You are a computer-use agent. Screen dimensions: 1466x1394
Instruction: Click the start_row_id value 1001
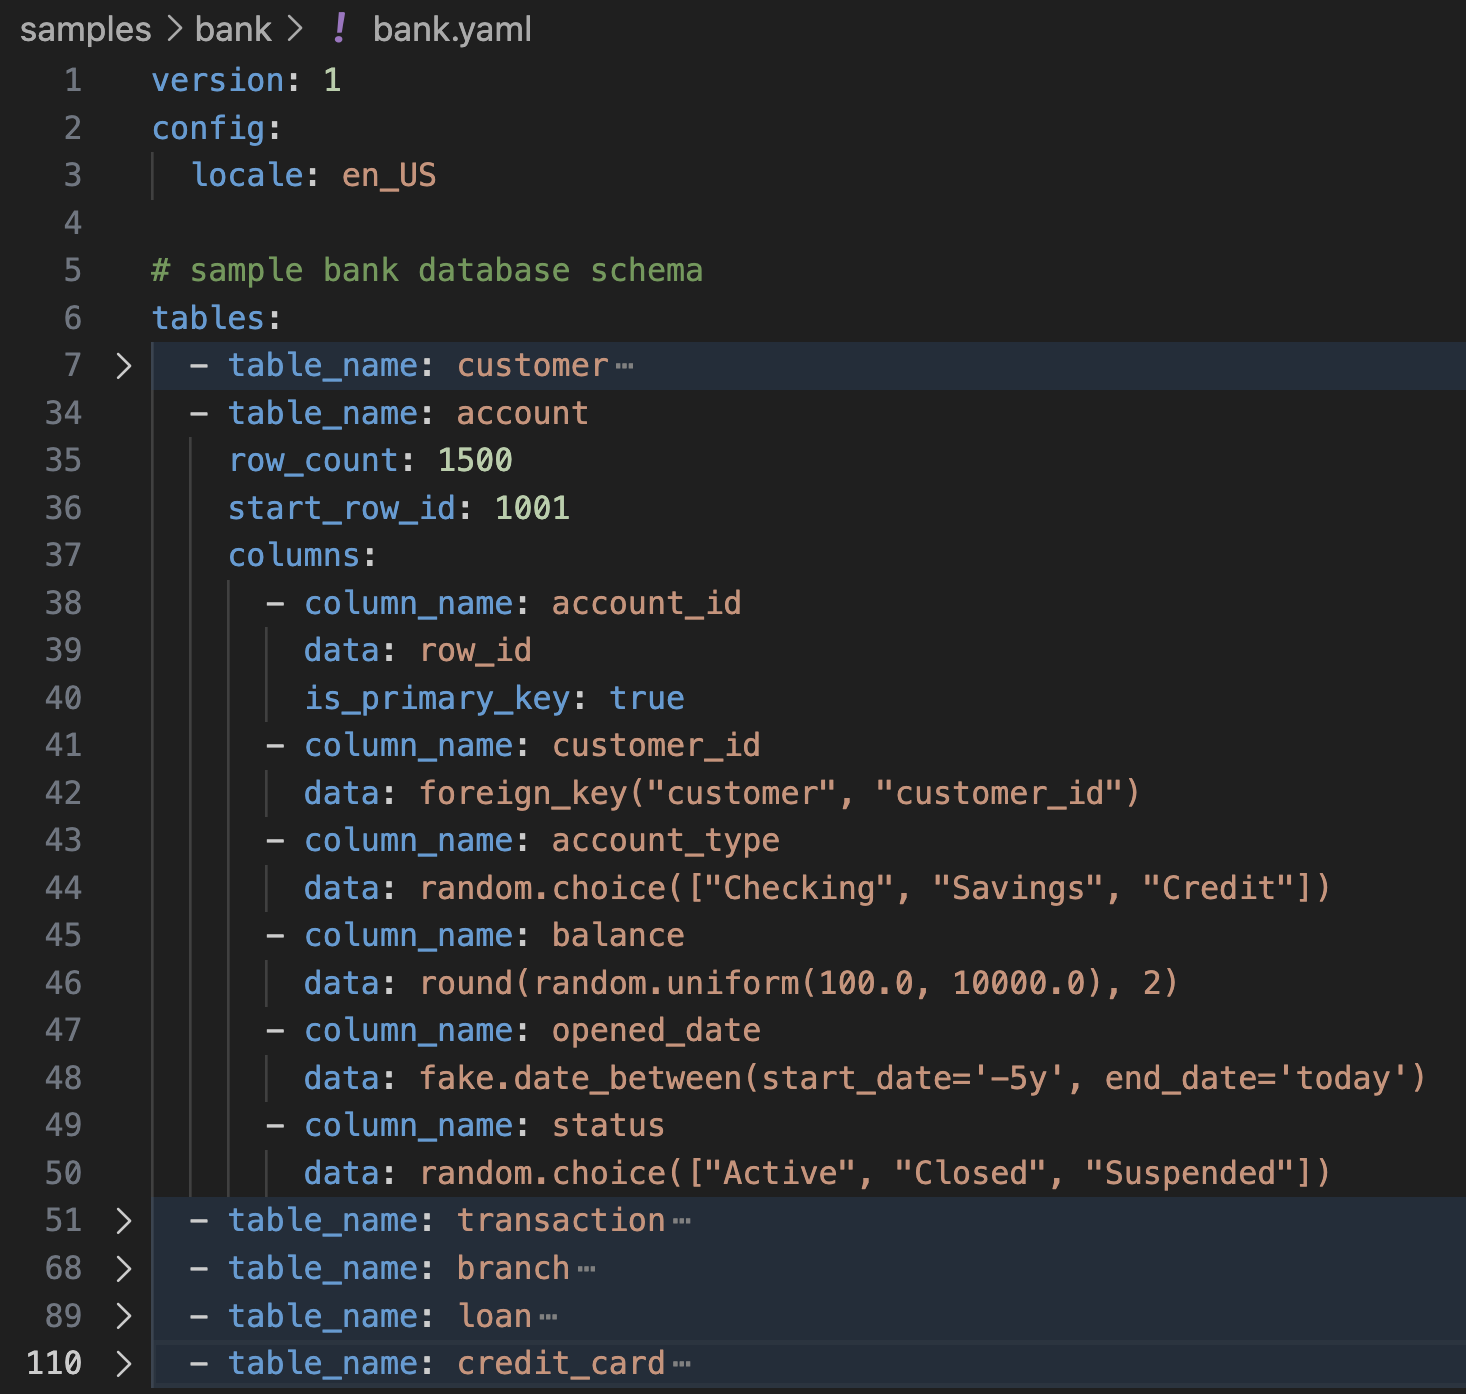click(532, 507)
